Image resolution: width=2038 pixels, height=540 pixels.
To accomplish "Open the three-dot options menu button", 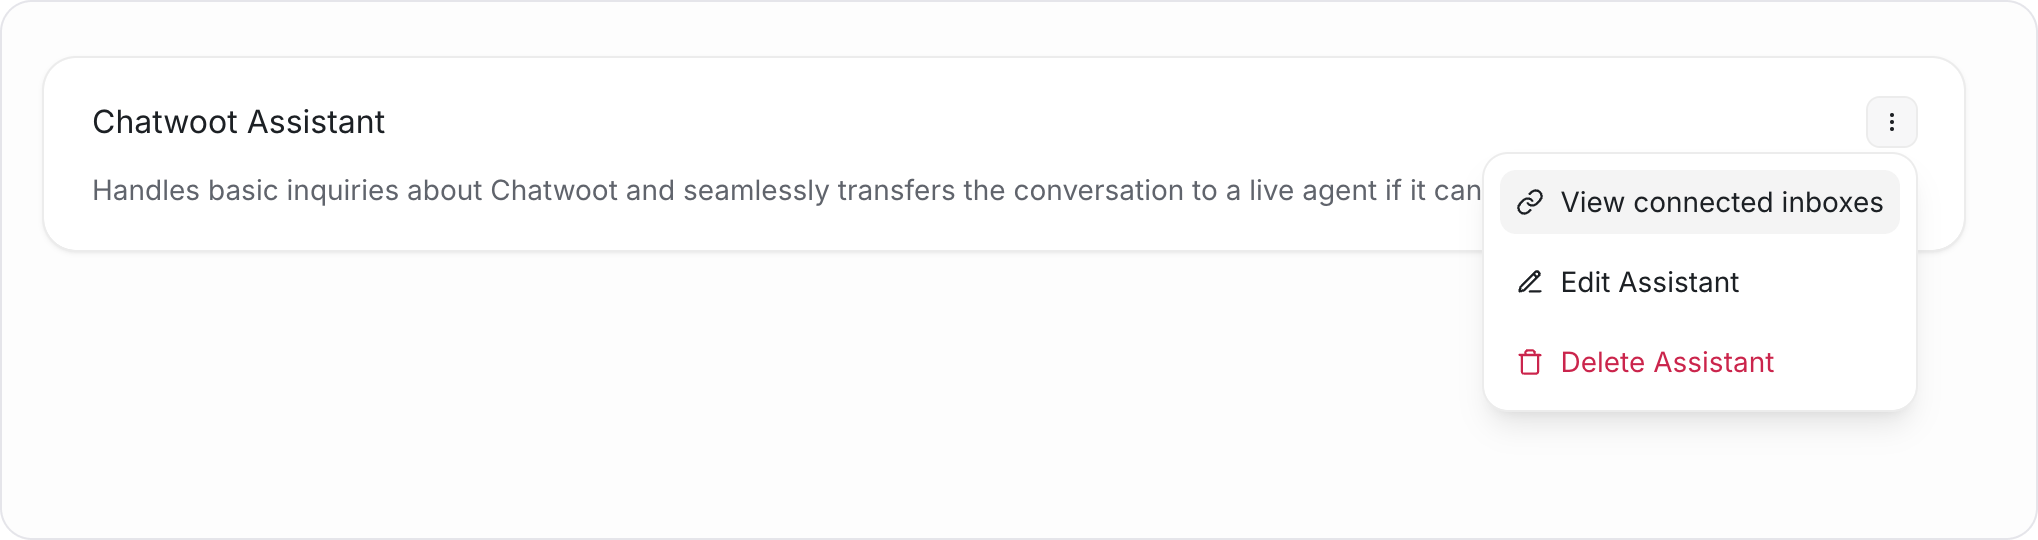I will 1891,122.
